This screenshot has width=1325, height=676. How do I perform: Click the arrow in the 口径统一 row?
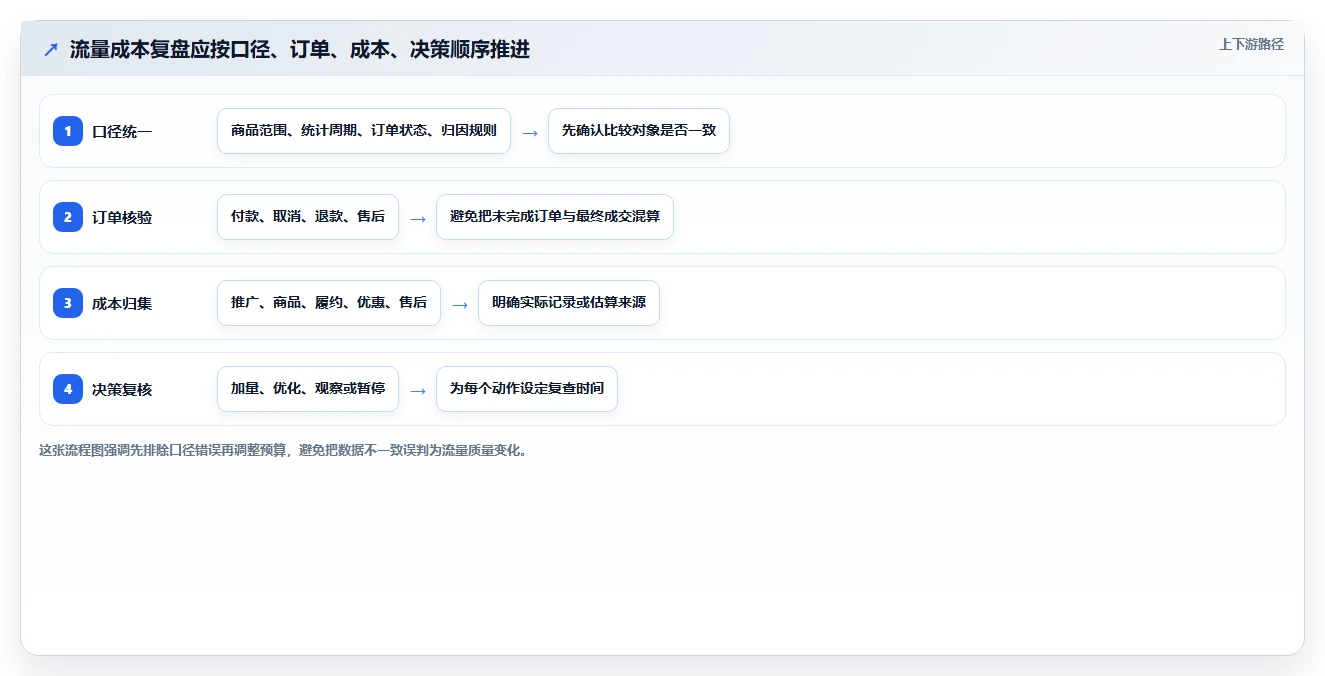[x=530, y=132]
